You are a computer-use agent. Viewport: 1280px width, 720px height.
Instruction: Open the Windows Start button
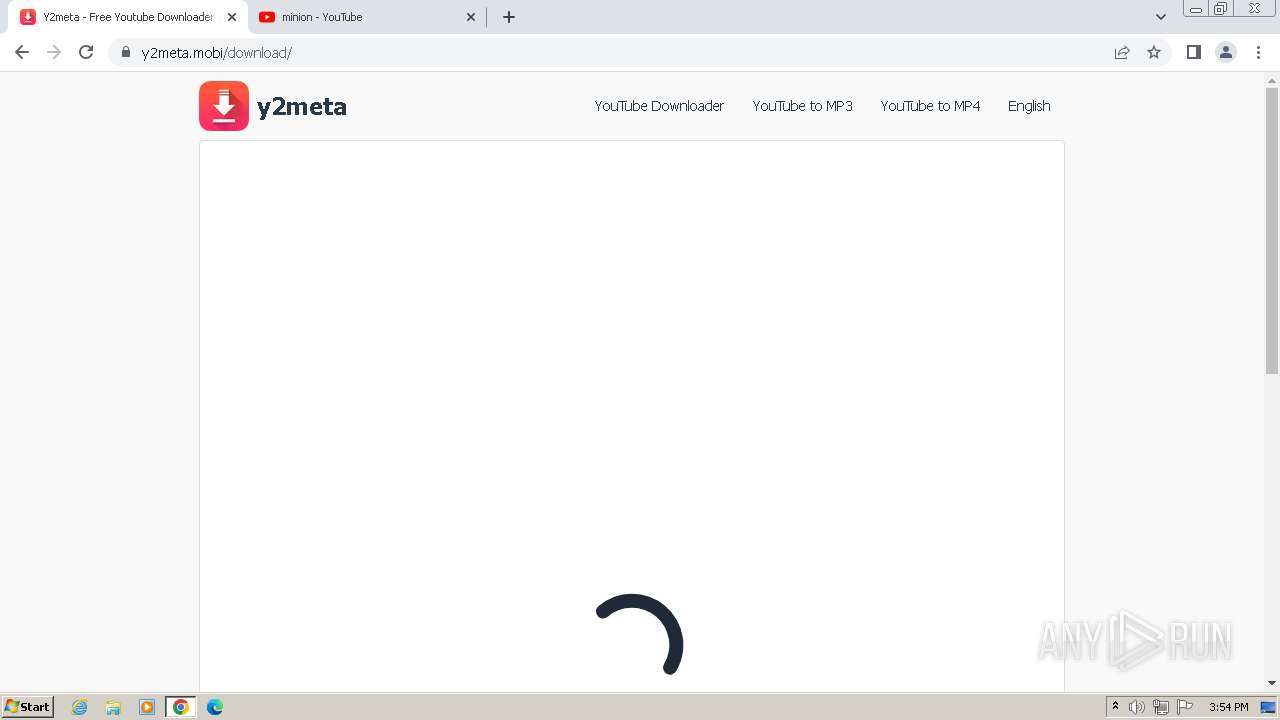click(28, 707)
